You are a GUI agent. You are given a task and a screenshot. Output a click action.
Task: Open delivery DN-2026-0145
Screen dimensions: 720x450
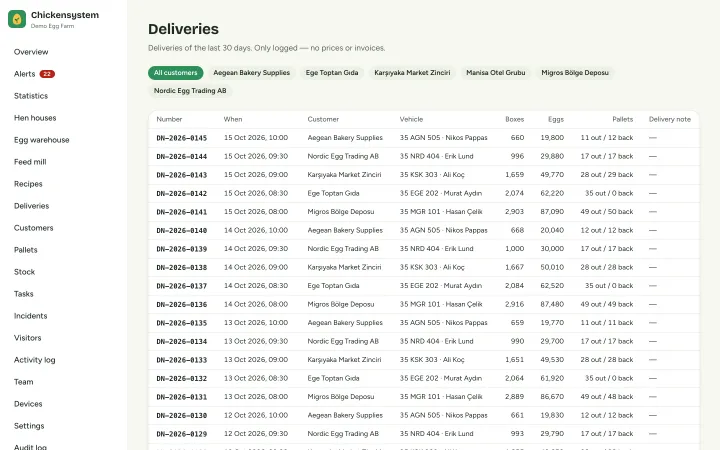[182, 138]
